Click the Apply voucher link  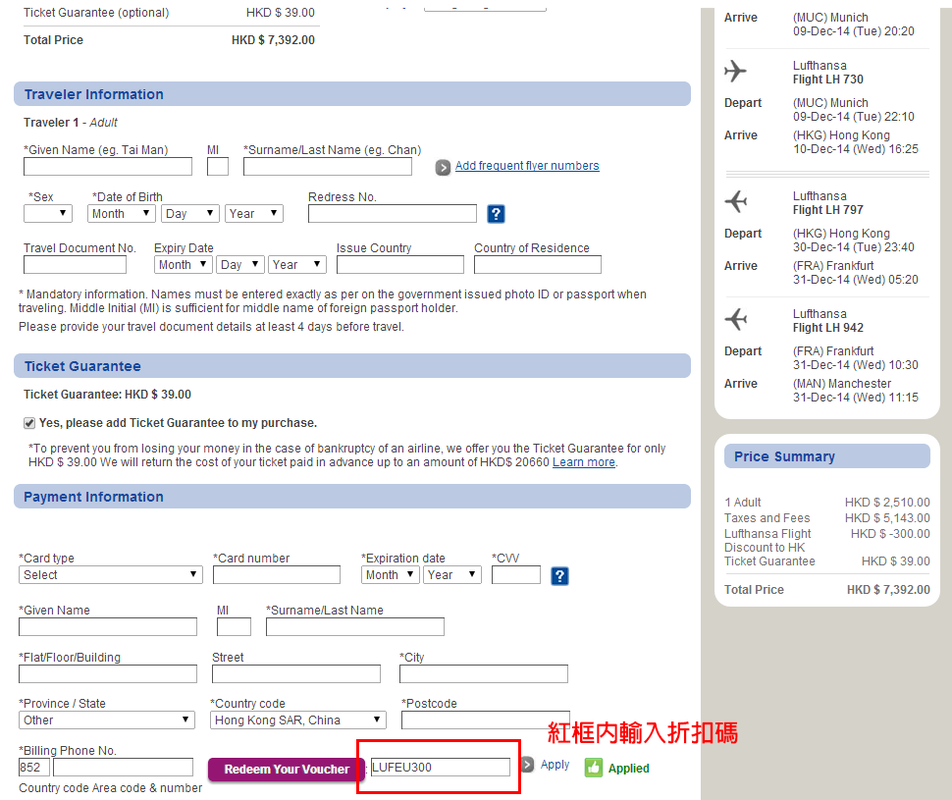(x=555, y=765)
